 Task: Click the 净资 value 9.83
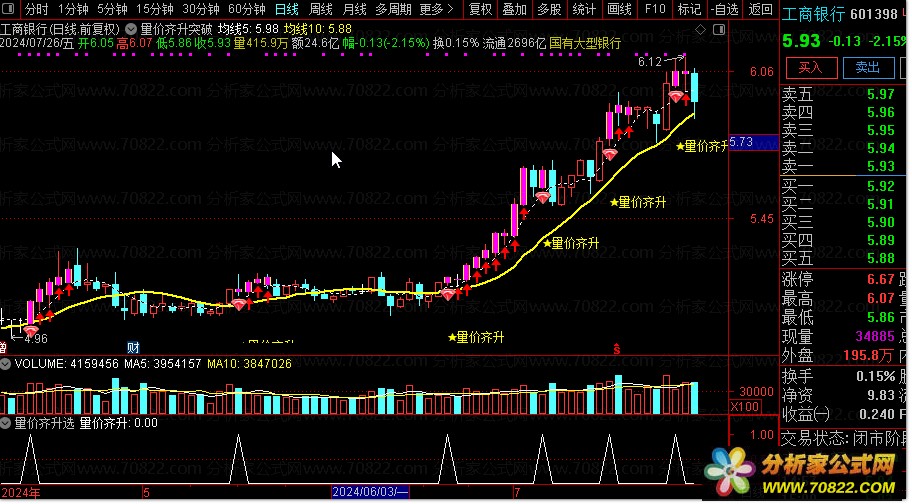(x=881, y=395)
